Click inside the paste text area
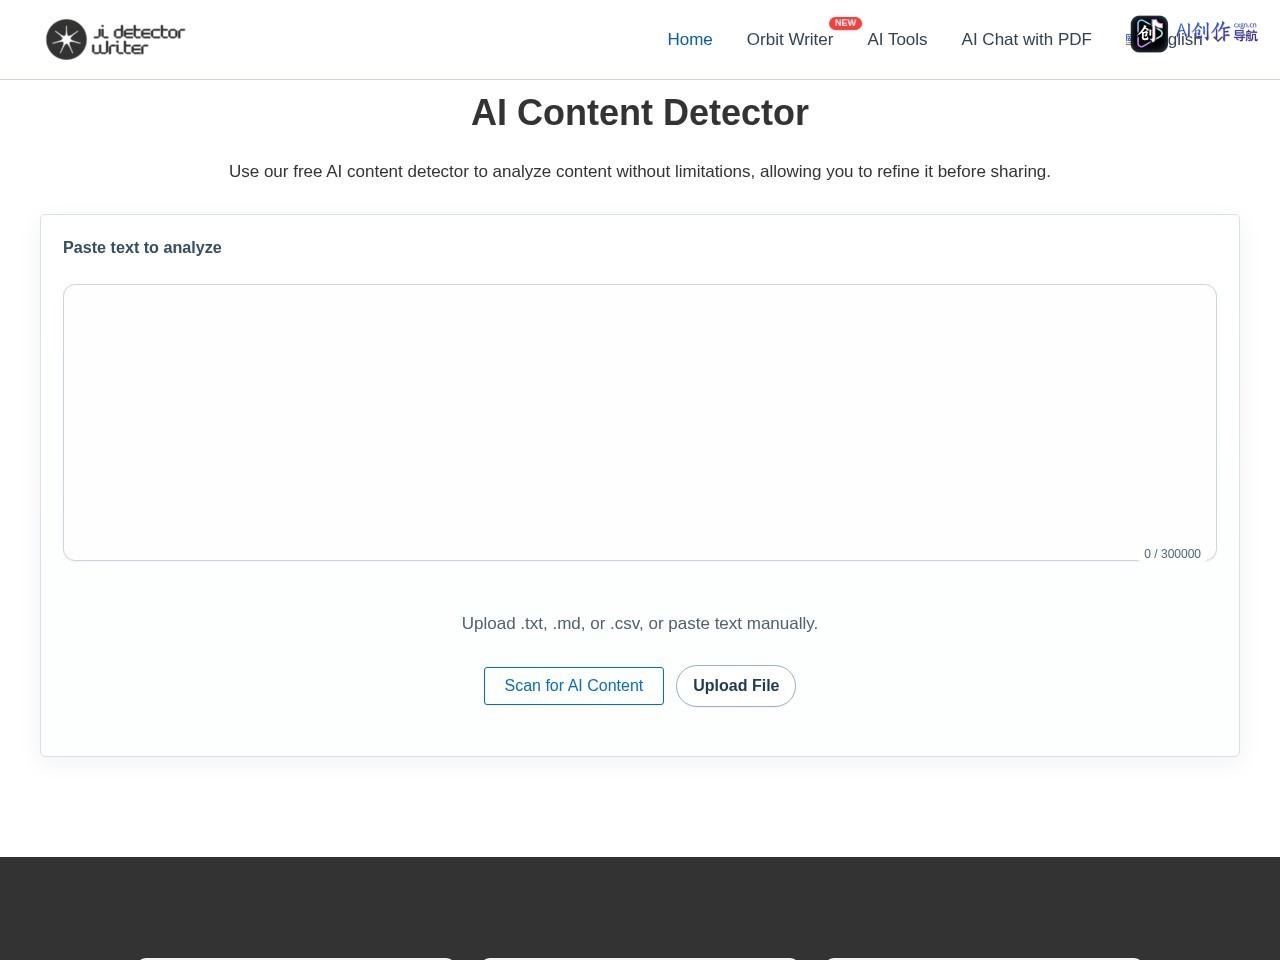Viewport: 1280px width, 960px height. pyautogui.click(x=640, y=422)
